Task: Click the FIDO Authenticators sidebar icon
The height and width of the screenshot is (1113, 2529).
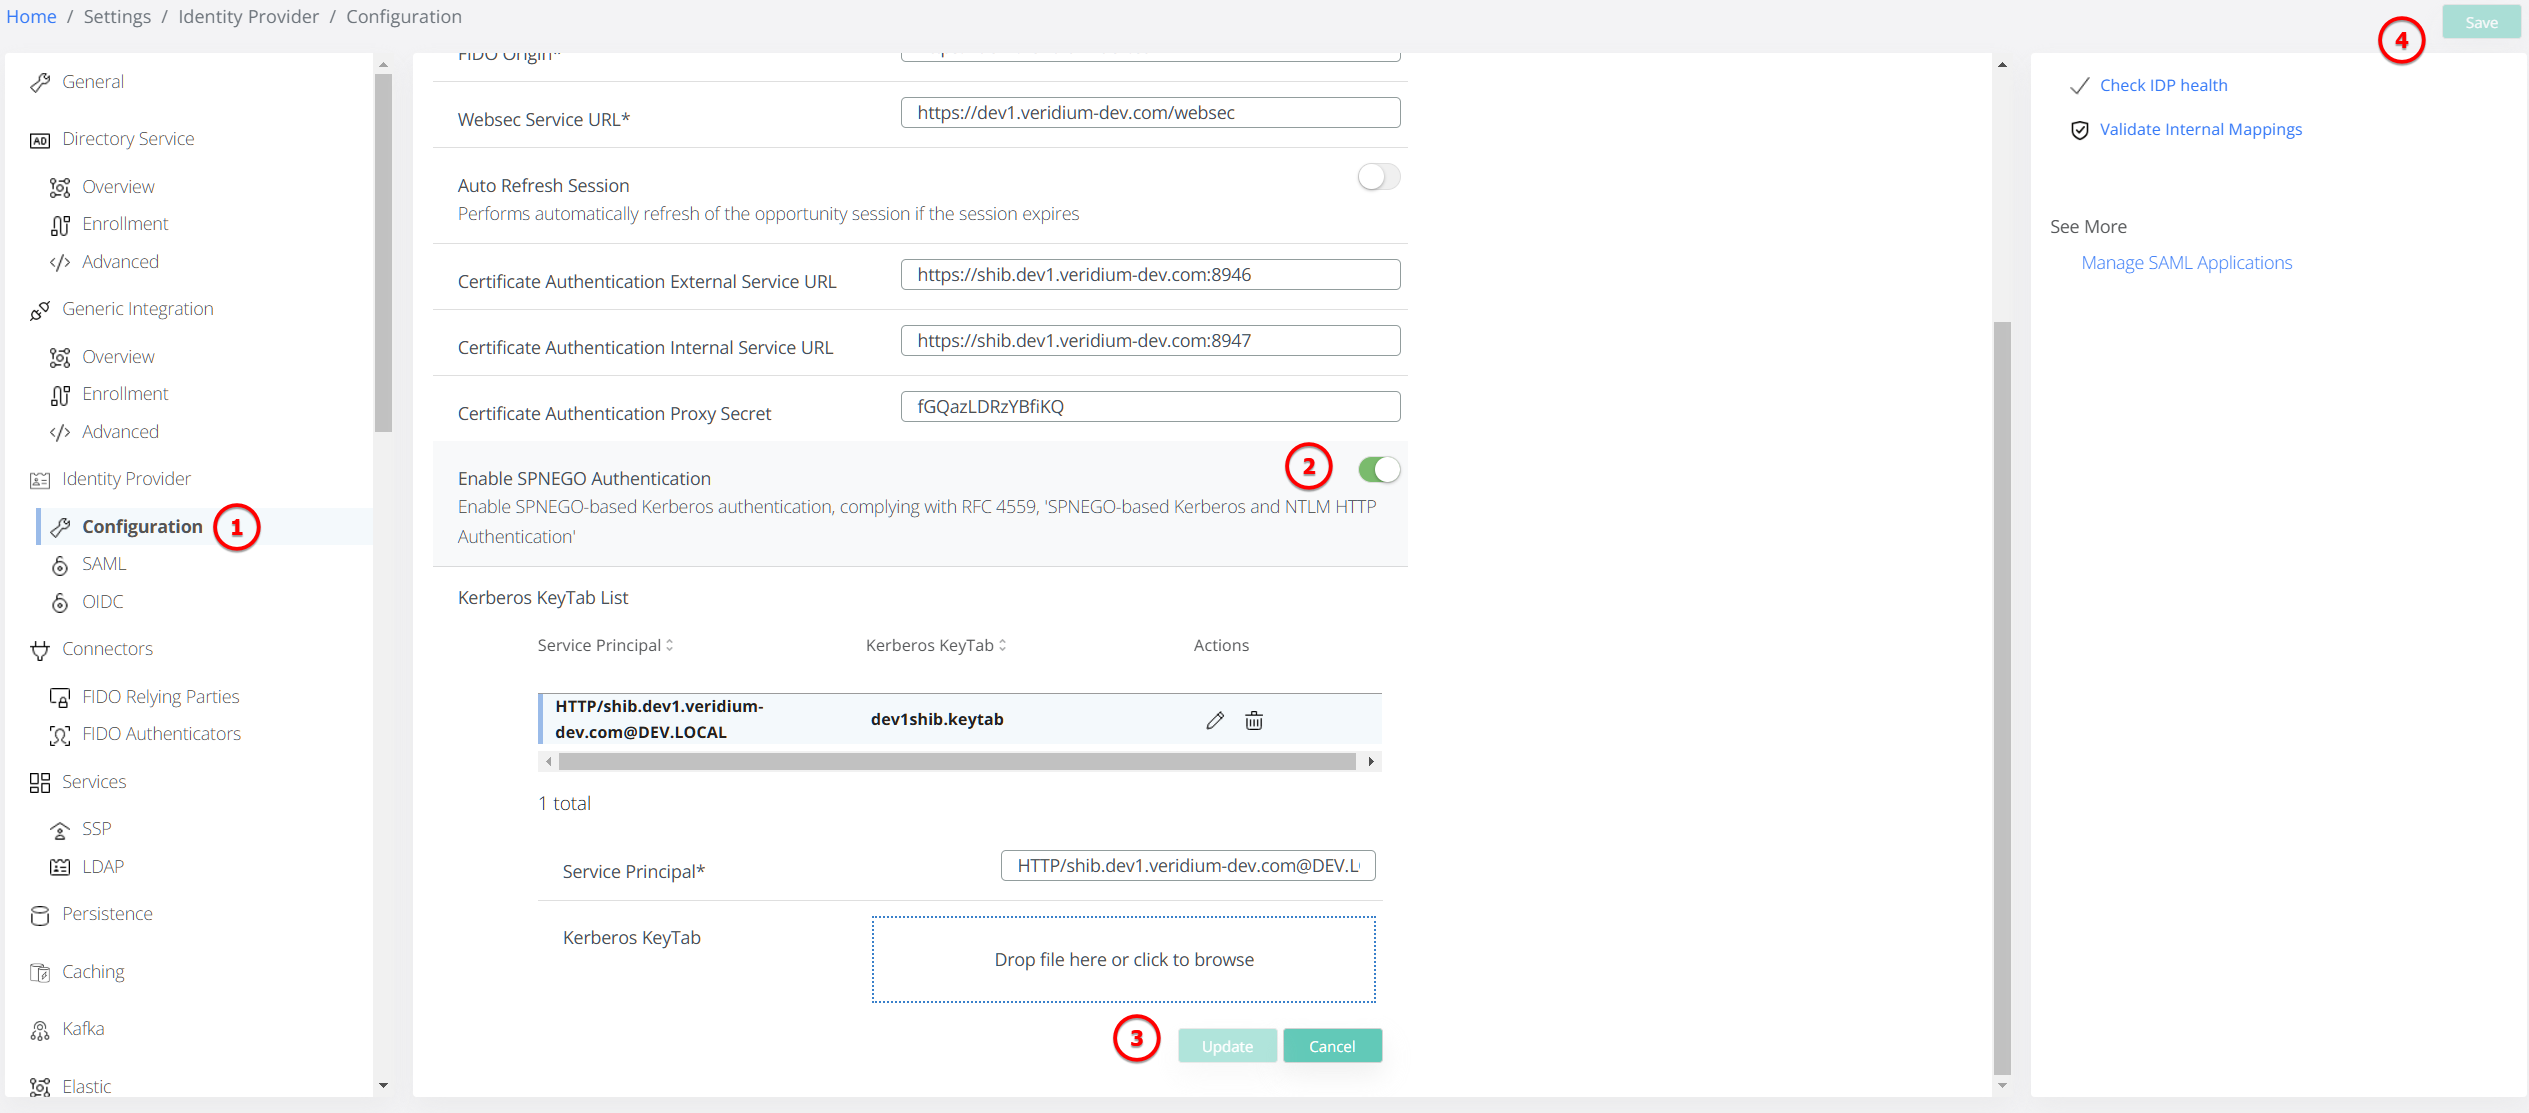Action: pos(60,734)
